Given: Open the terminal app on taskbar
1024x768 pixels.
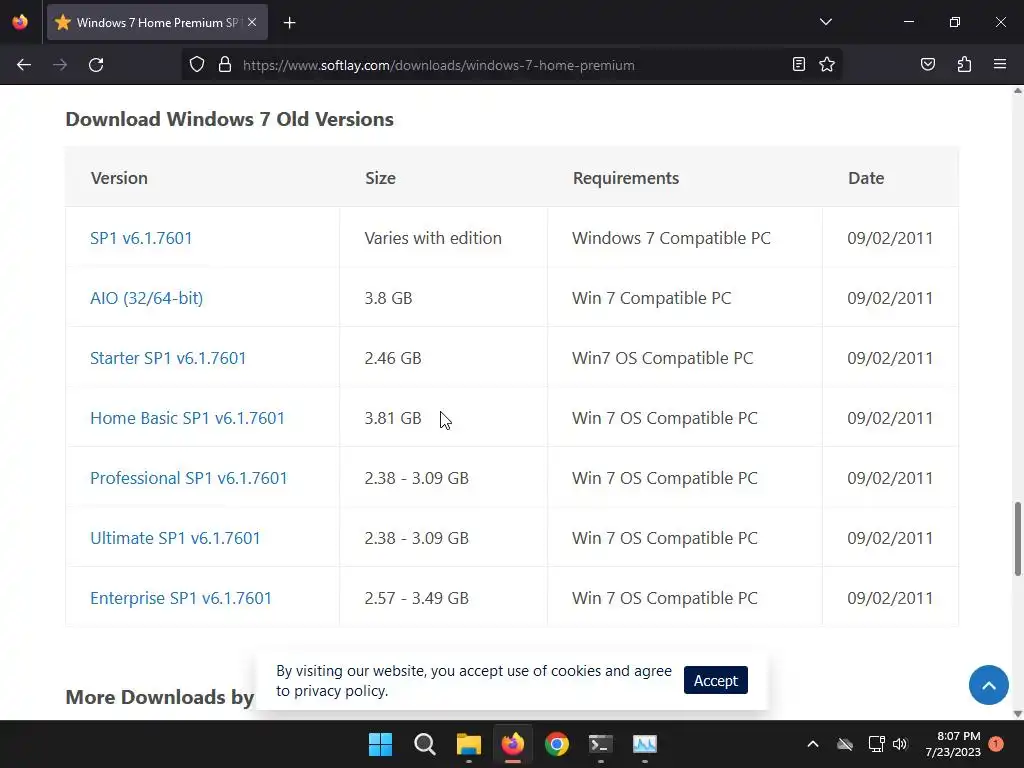Looking at the screenshot, I should pos(601,744).
